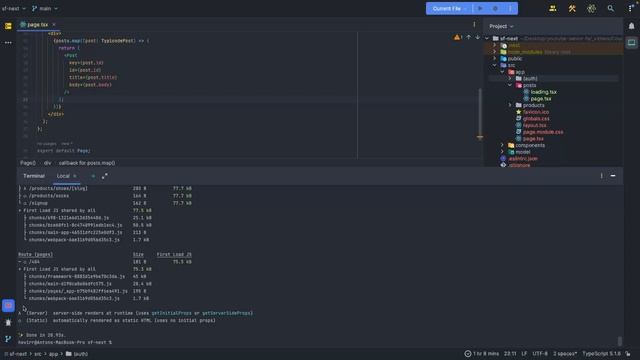
Task: Open editor tabs options menu
Action: 474,24
